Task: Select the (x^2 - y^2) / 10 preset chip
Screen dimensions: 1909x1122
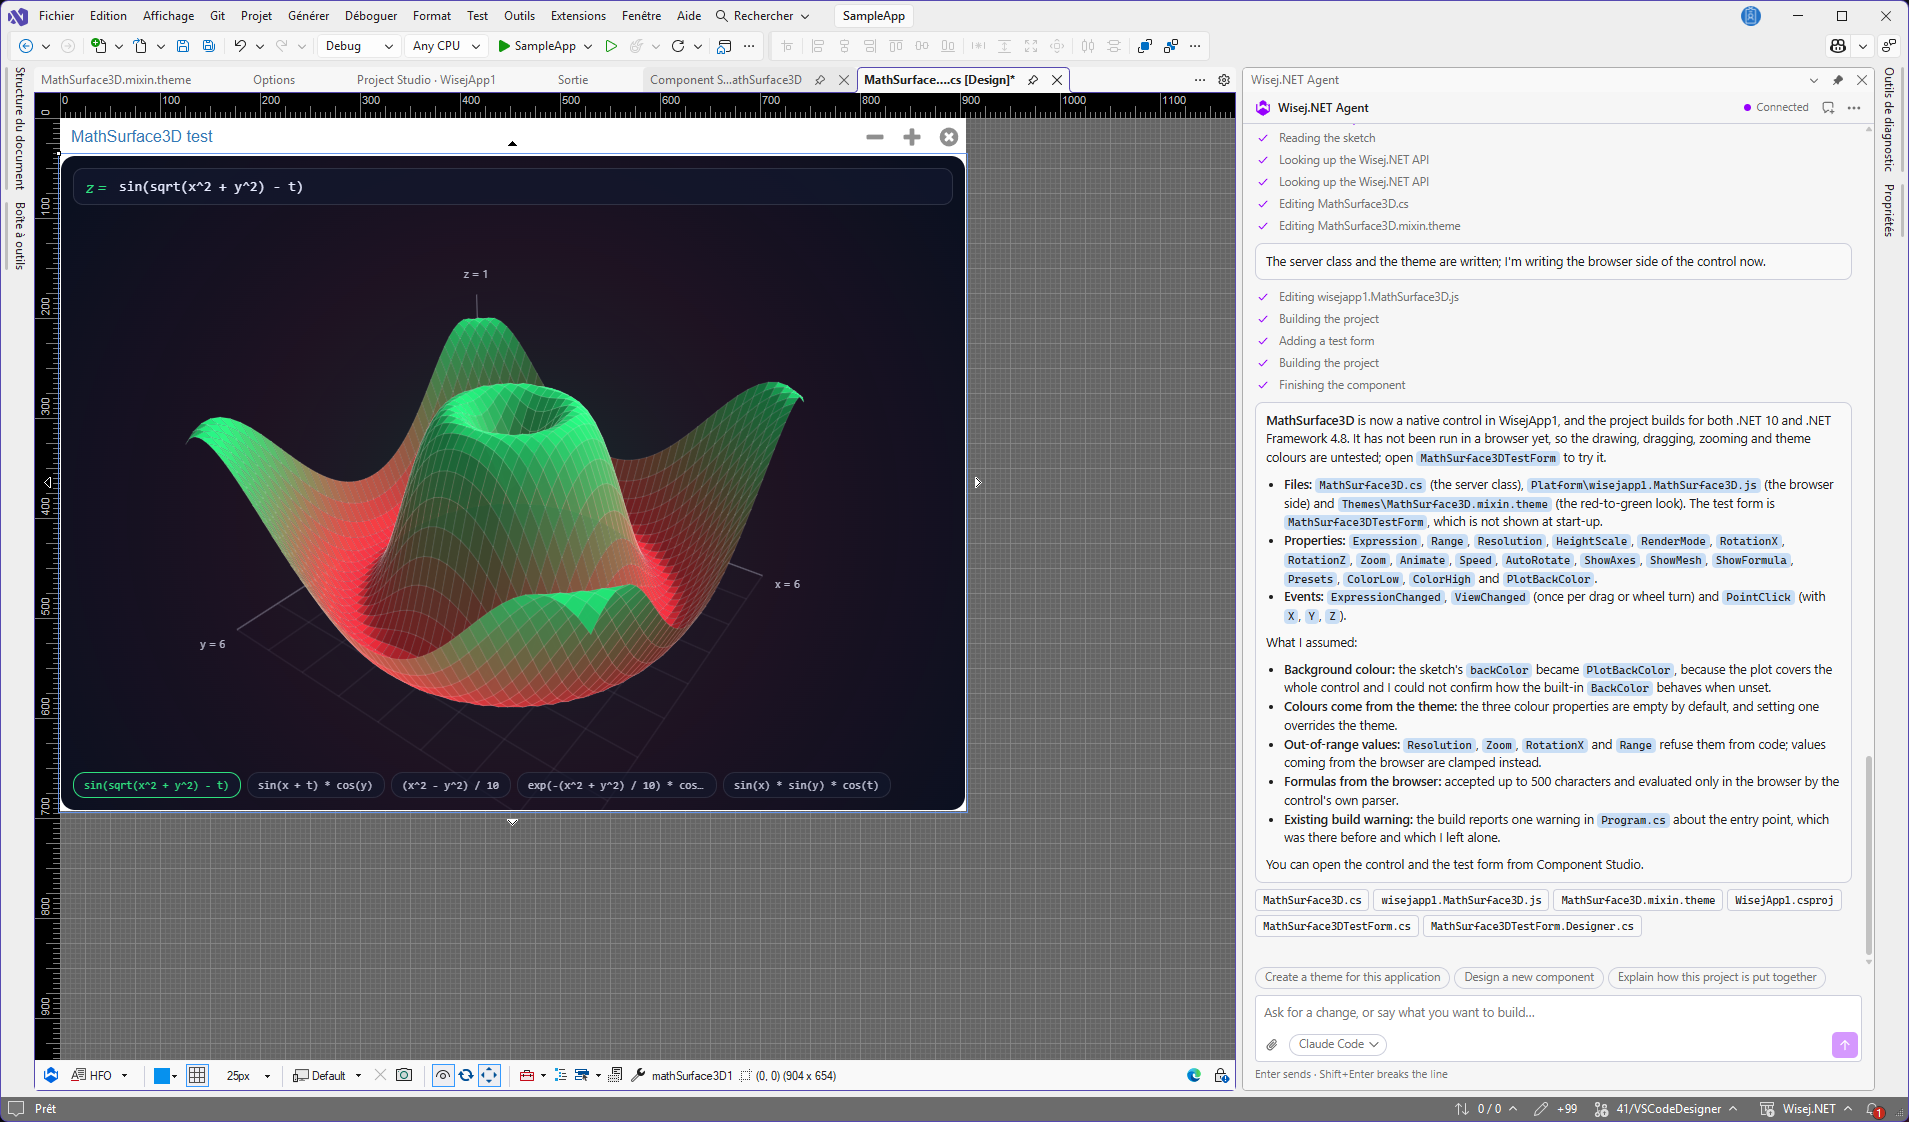Action: click(451, 785)
